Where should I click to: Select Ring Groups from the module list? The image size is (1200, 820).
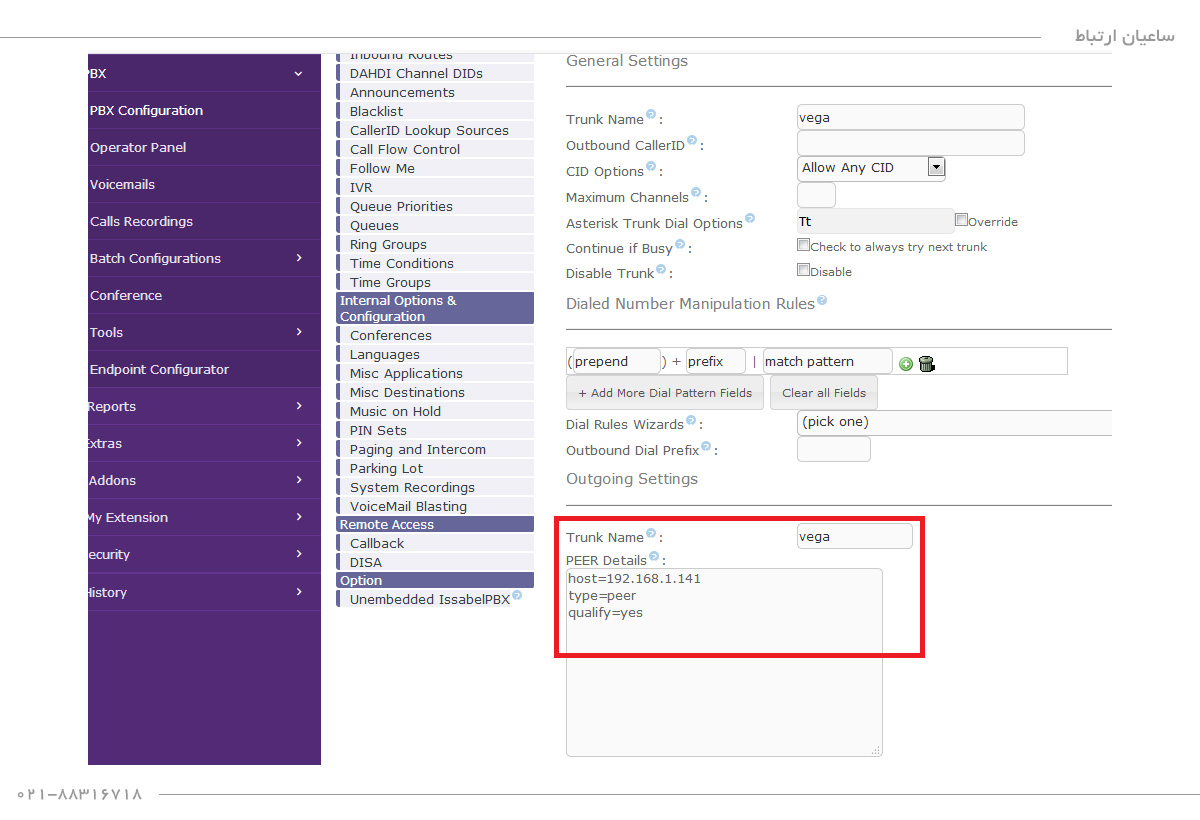388,244
